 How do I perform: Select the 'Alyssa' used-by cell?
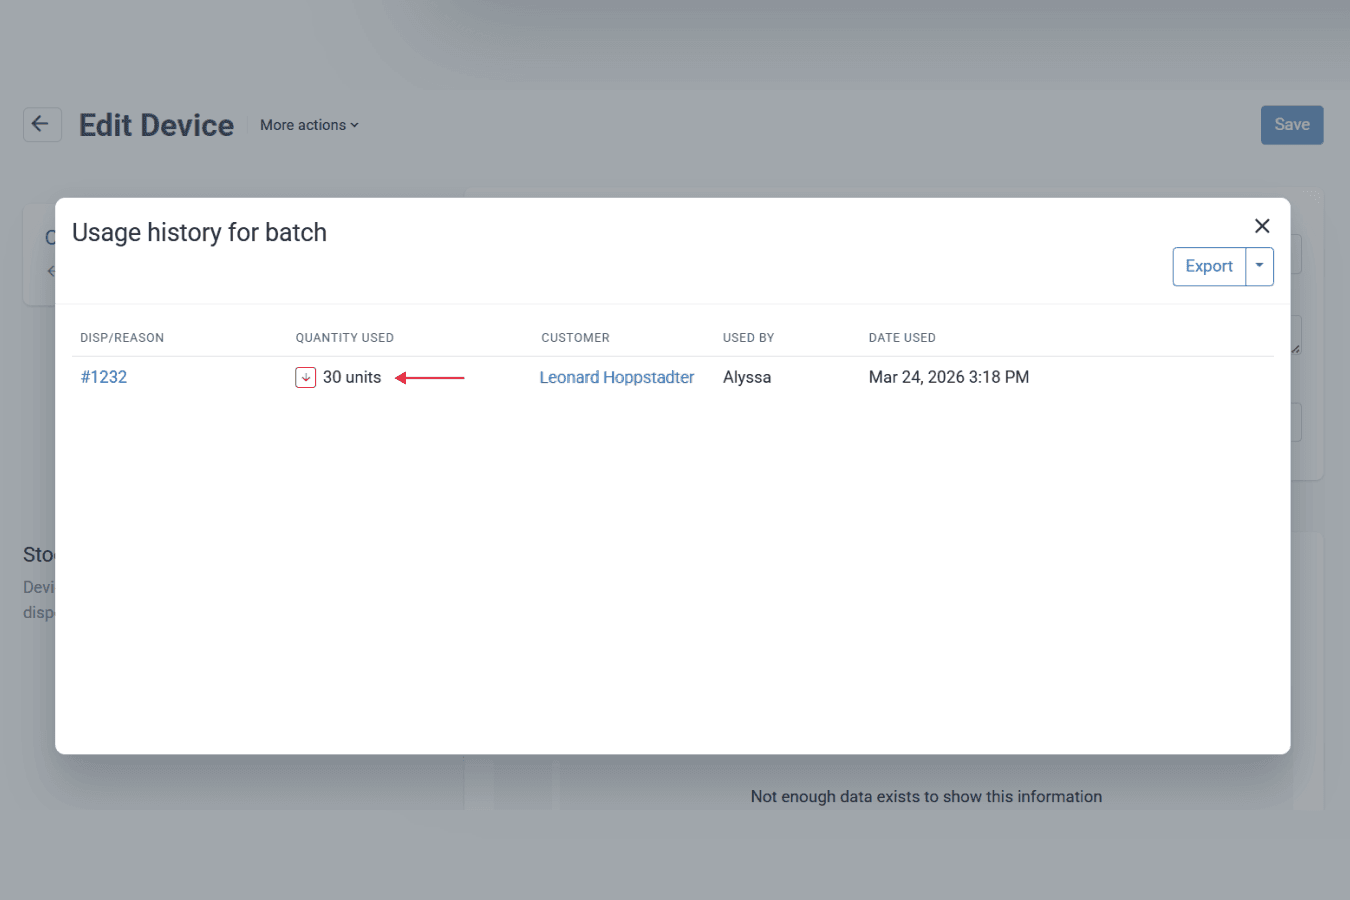[x=747, y=377]
